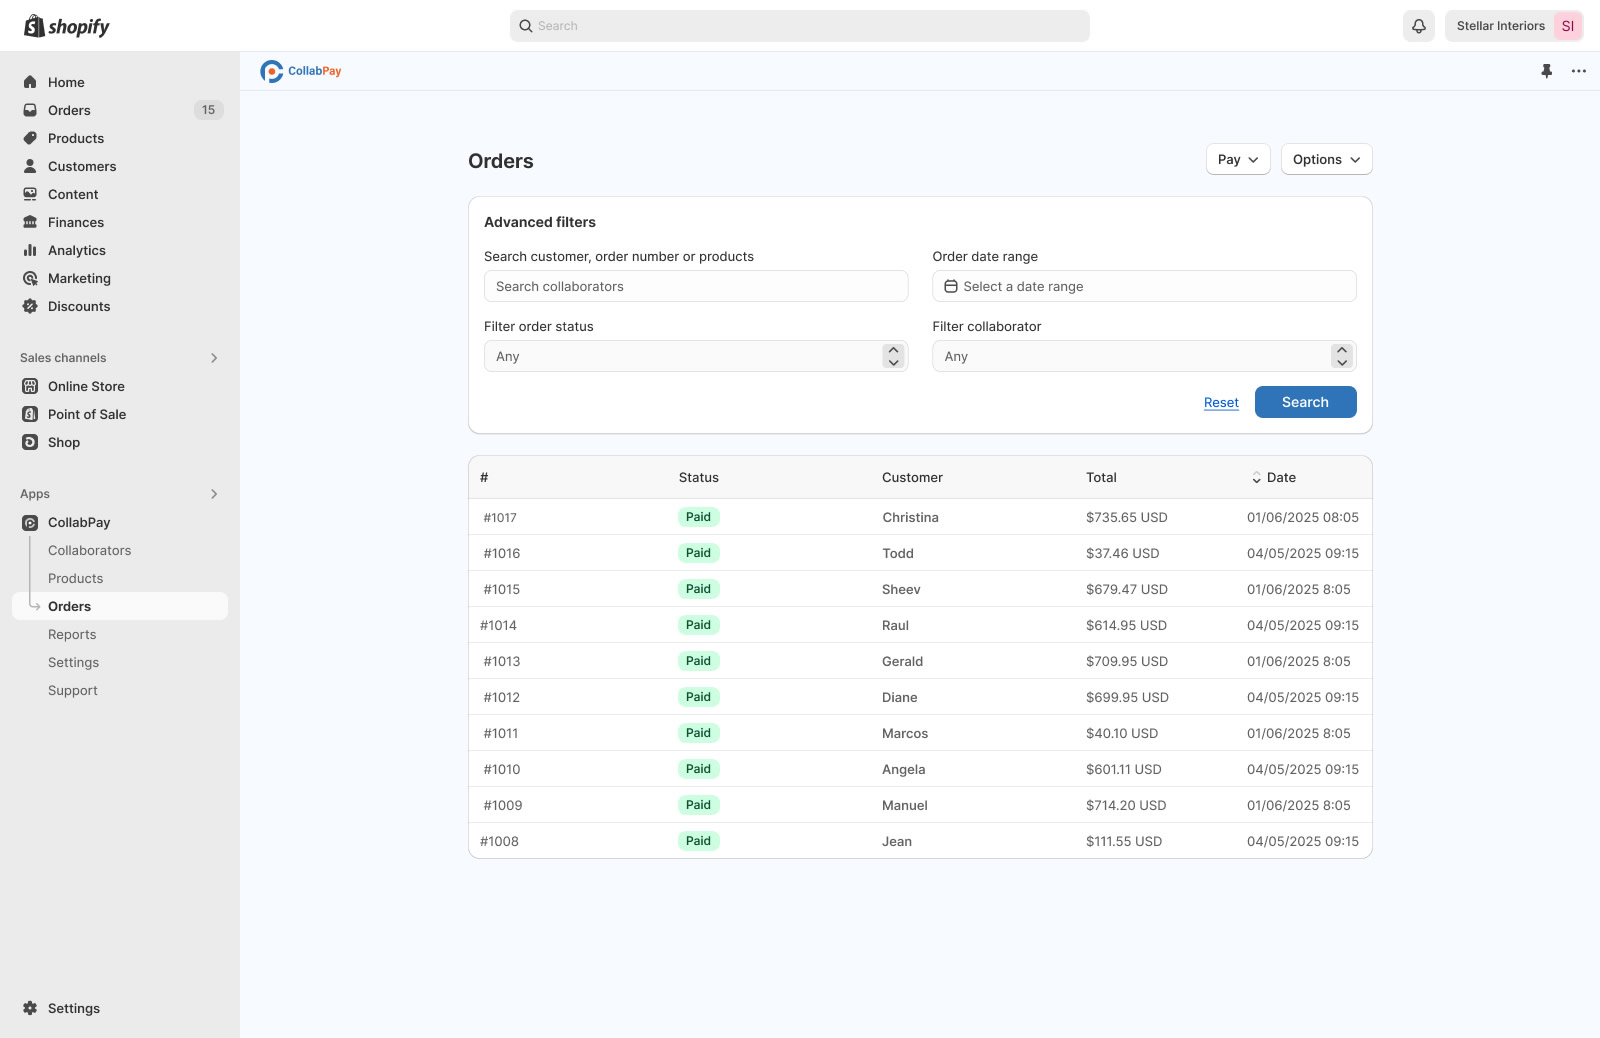Expand the Pay dropdown
This screenshot has width=1600, height=1038.
click(1237, 160)
